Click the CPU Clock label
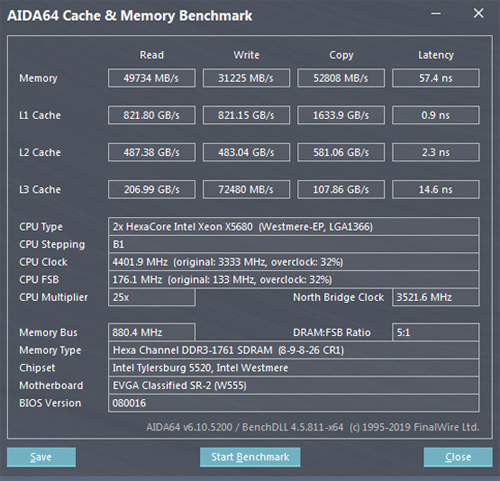The image size is (500, 481). [43, 262]
